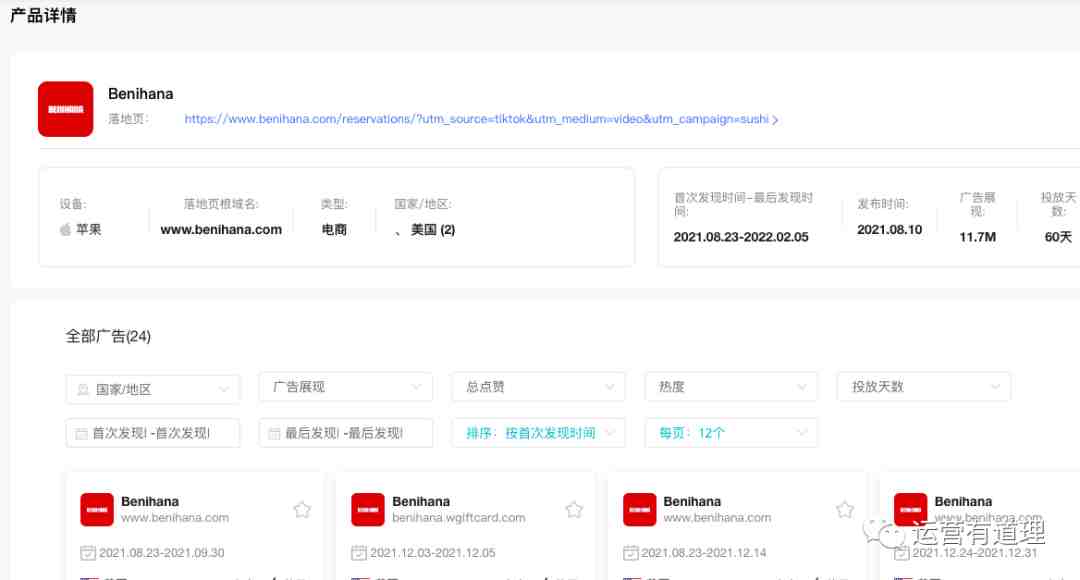
Task: Click the calendar icon in the 最后发现 field
Action: tap(274, 434)
